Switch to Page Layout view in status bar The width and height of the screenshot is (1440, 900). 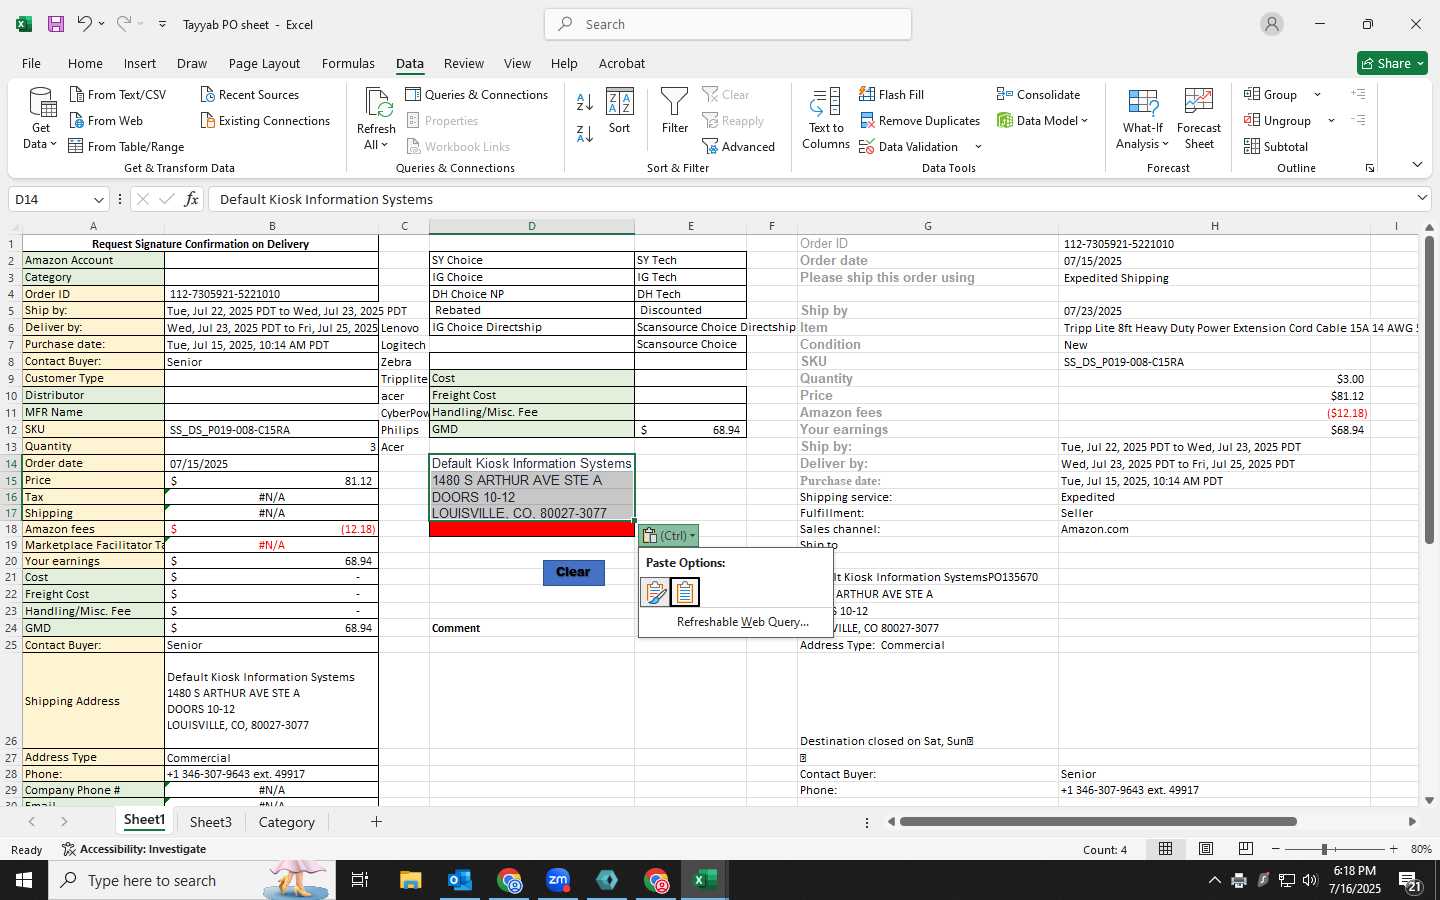coord(1206,849)
